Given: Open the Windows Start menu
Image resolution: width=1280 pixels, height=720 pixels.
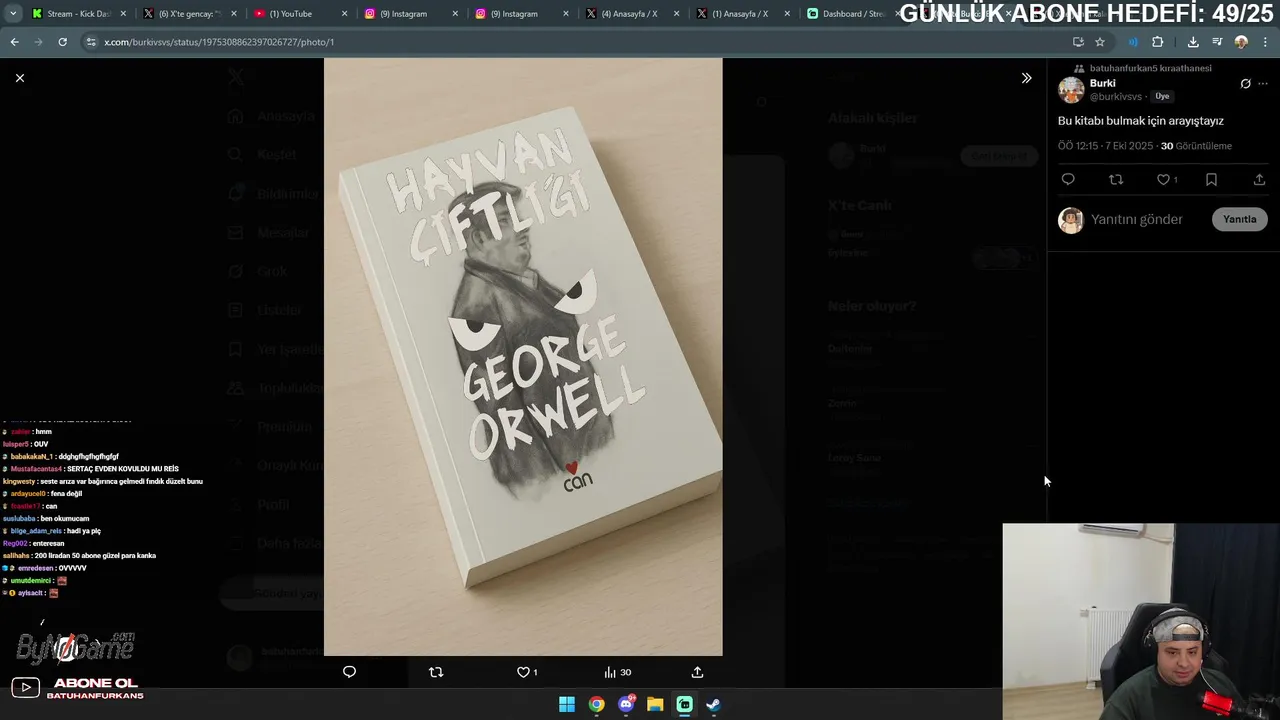Looking at the screenshot, I should coord(567,704).
